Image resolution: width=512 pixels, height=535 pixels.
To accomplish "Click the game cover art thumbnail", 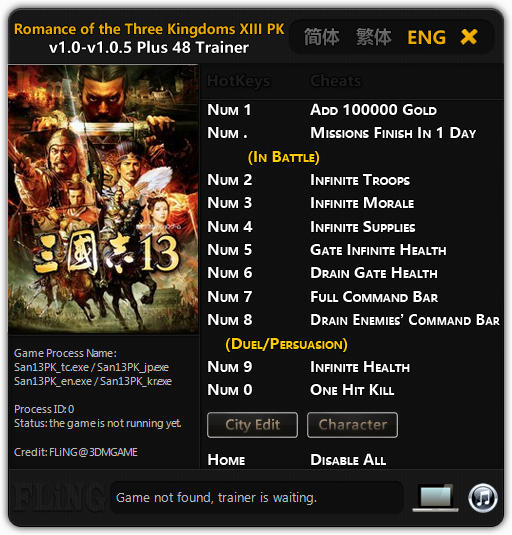I will tap(103, 200).
